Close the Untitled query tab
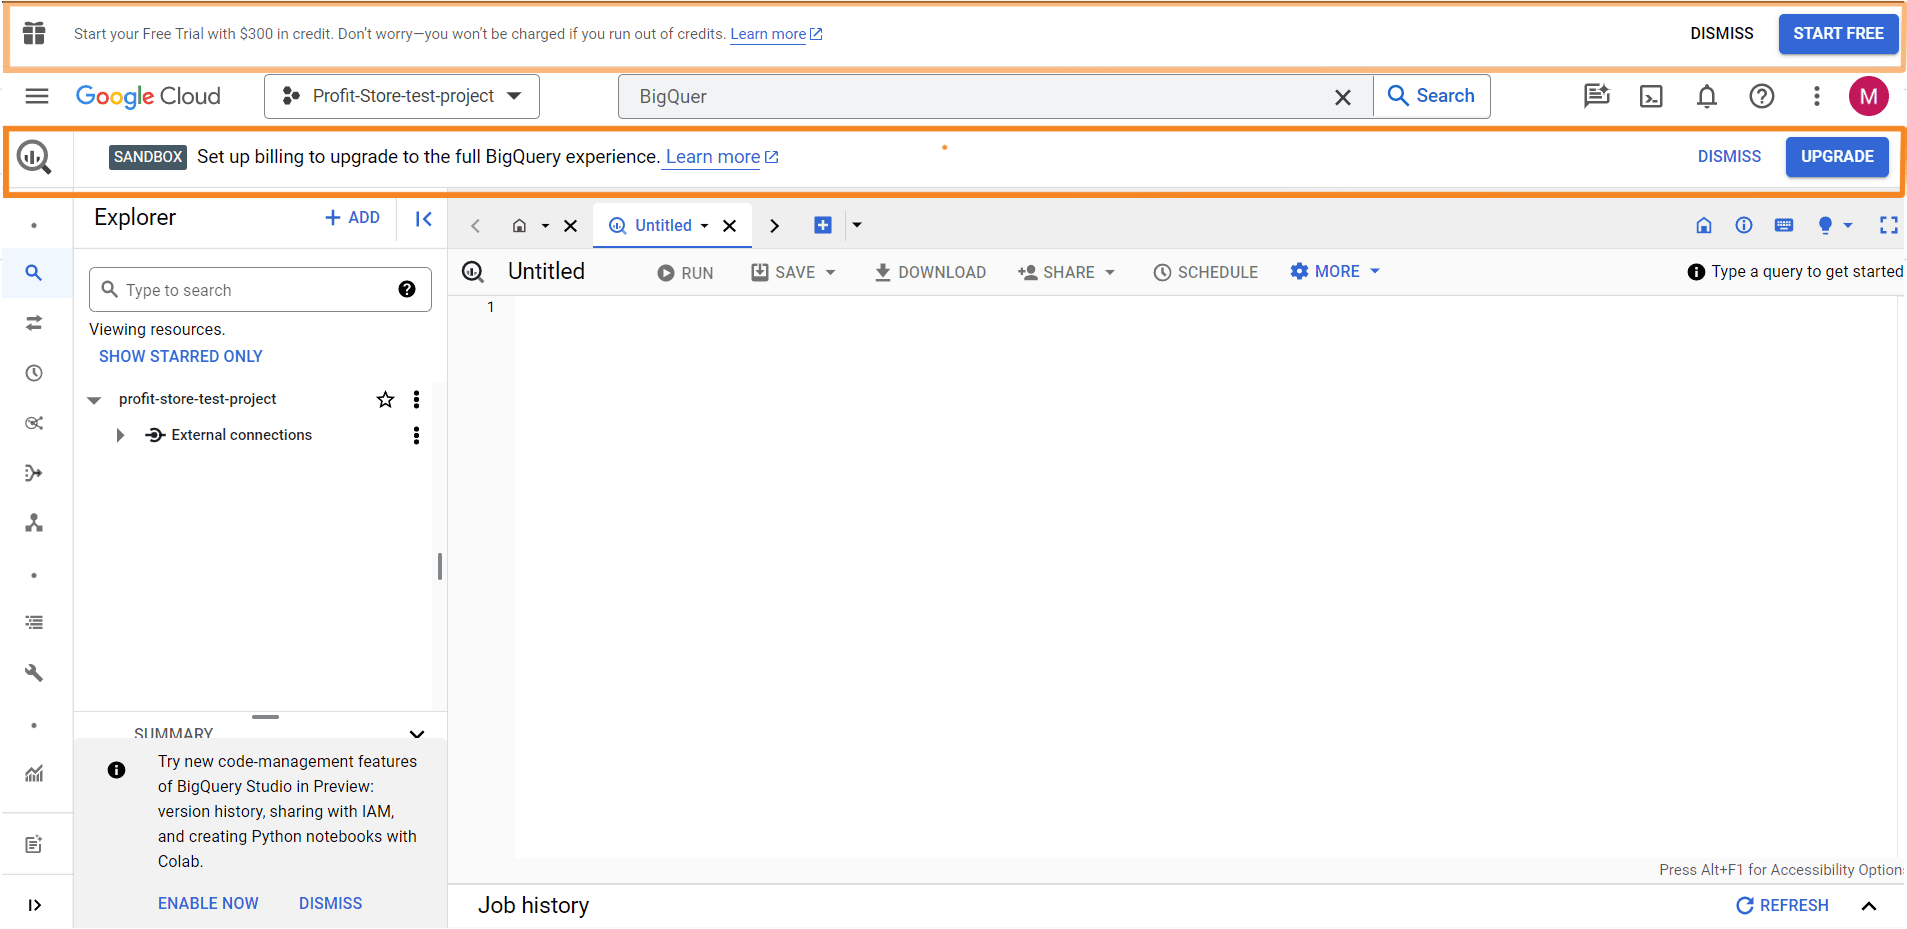Viewport: 1907px width, 929px height. pos(729,226)
